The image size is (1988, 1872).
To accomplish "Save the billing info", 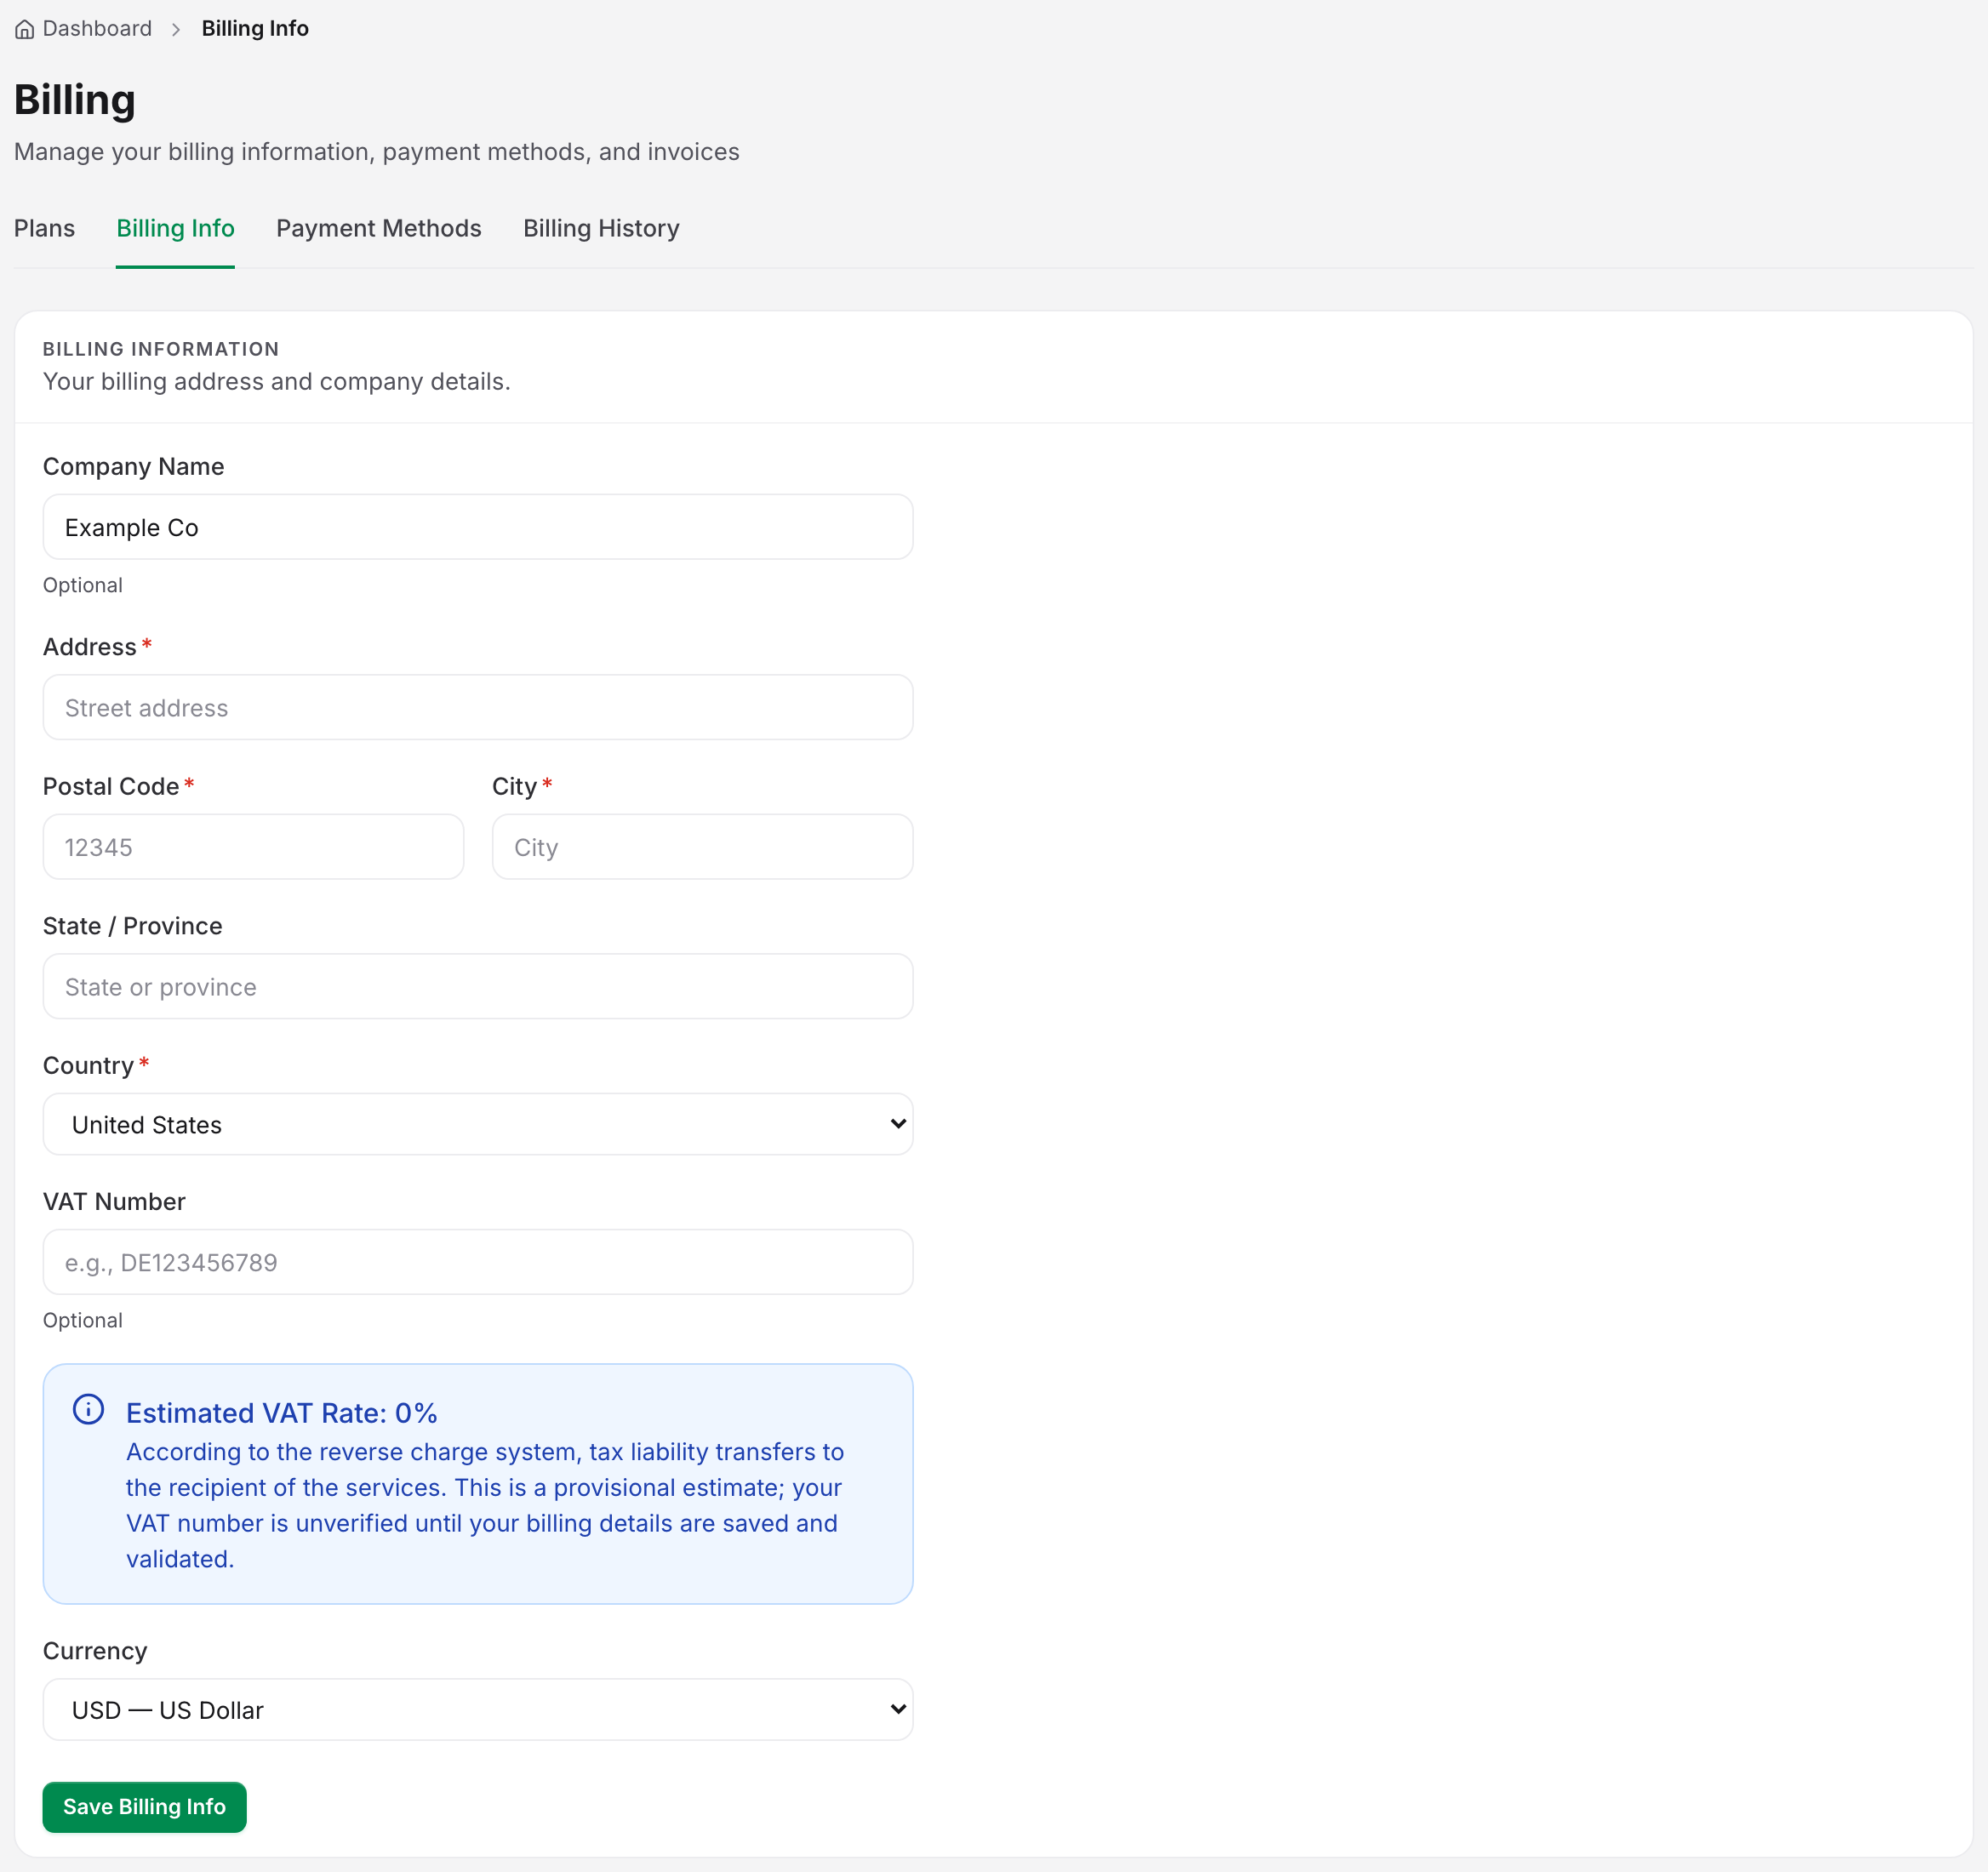I will [145, 1807].
